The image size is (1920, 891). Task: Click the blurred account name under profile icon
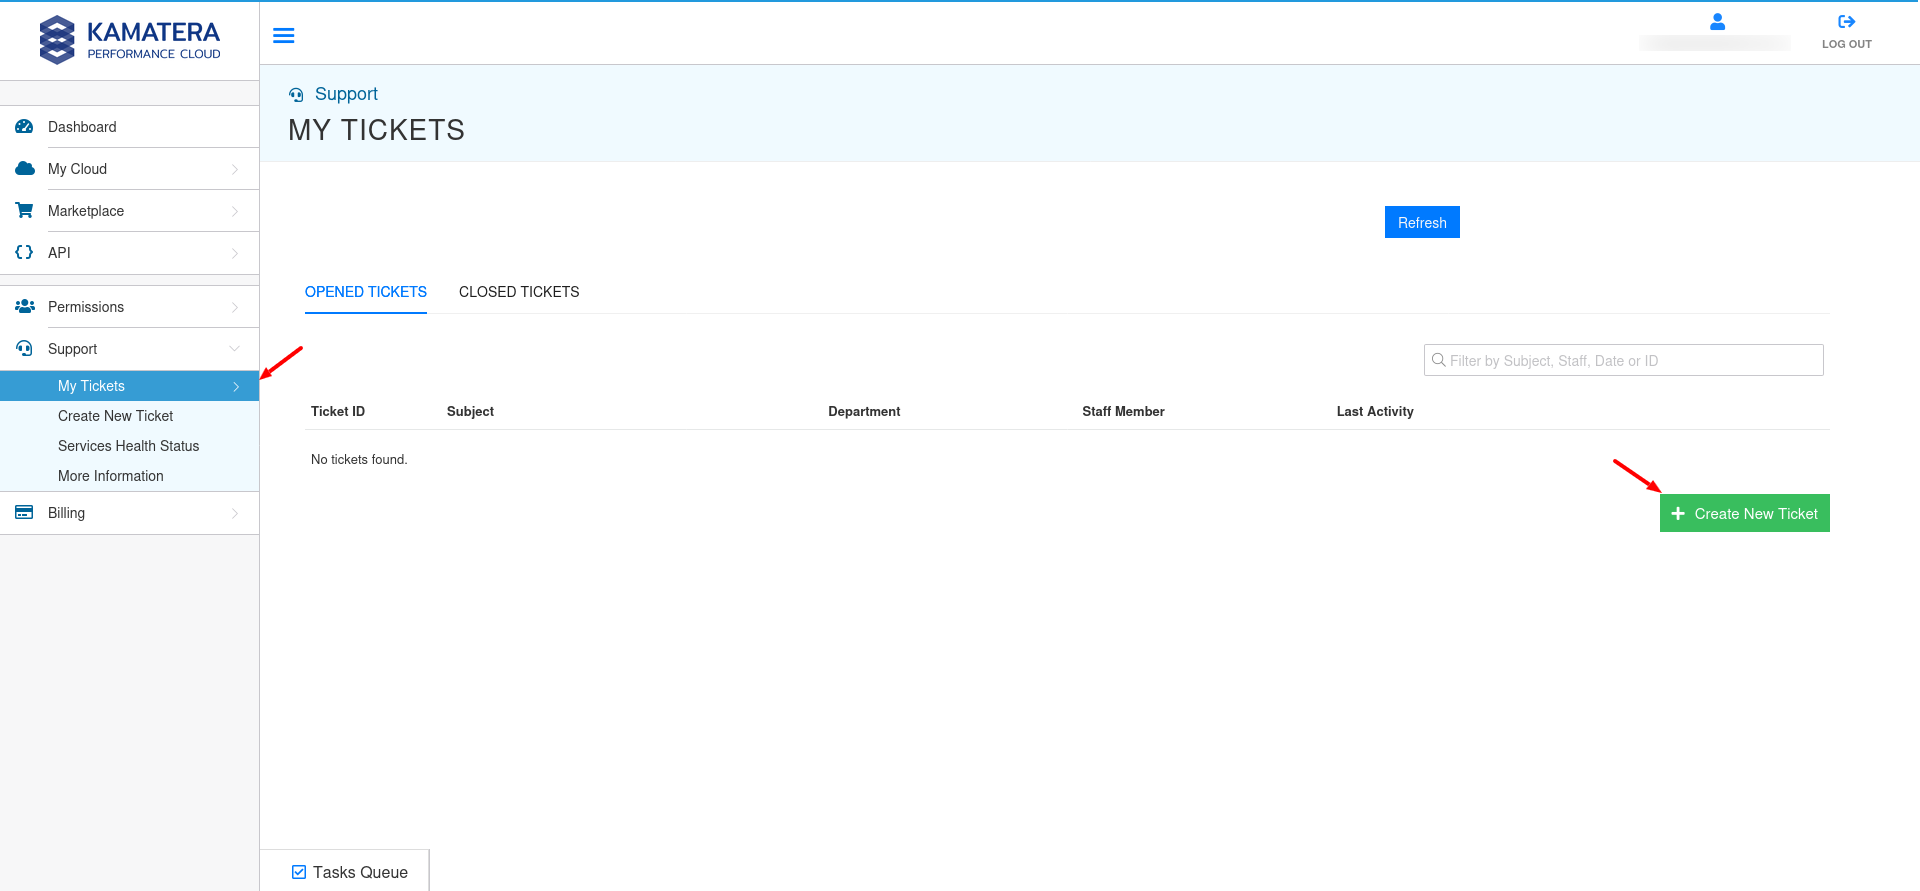(x=1715, y=43)
